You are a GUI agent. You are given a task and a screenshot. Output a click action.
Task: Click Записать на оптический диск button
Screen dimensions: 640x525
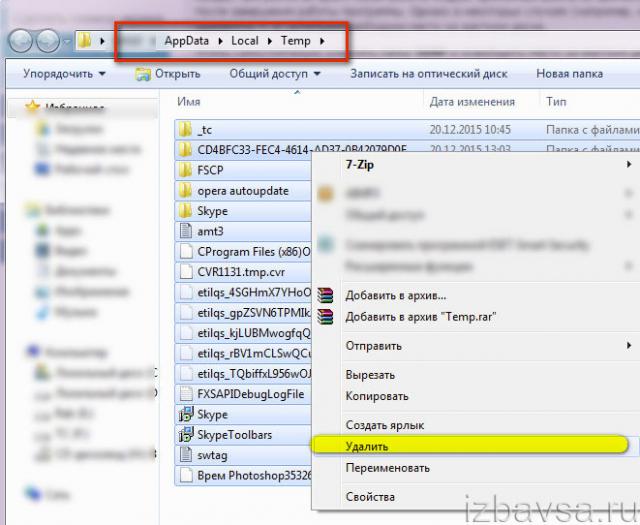click(x=429, y=74)
